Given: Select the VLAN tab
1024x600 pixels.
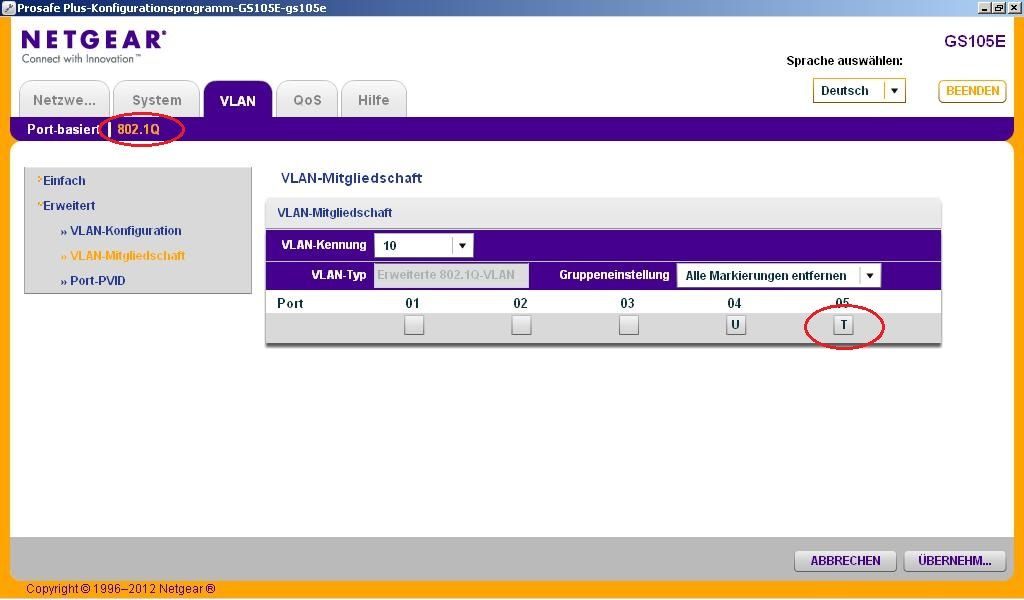Looking at the screenshot, I should (x=238, y=100).
